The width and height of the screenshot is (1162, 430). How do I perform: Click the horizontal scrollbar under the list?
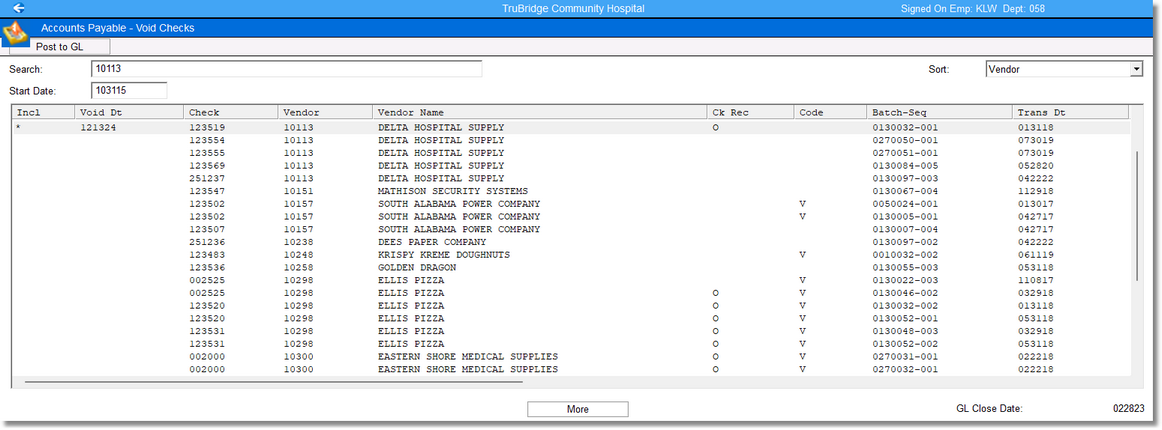[x=274, y=383]
